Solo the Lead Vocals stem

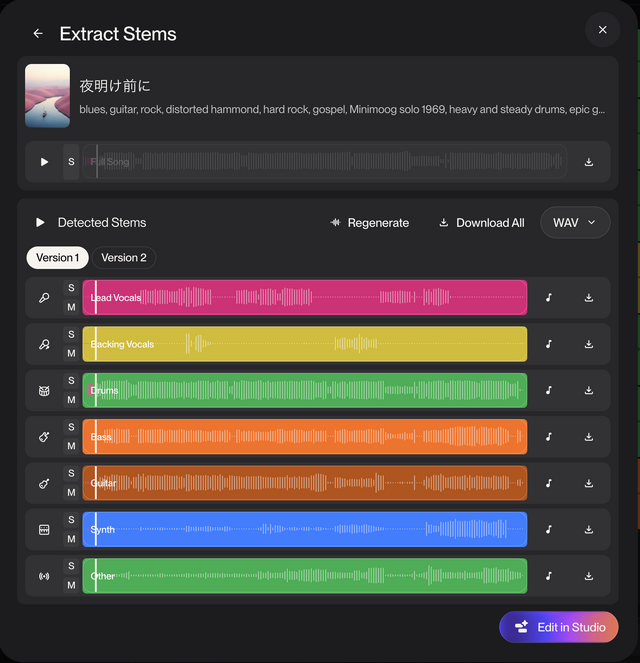tap(71, 288)
